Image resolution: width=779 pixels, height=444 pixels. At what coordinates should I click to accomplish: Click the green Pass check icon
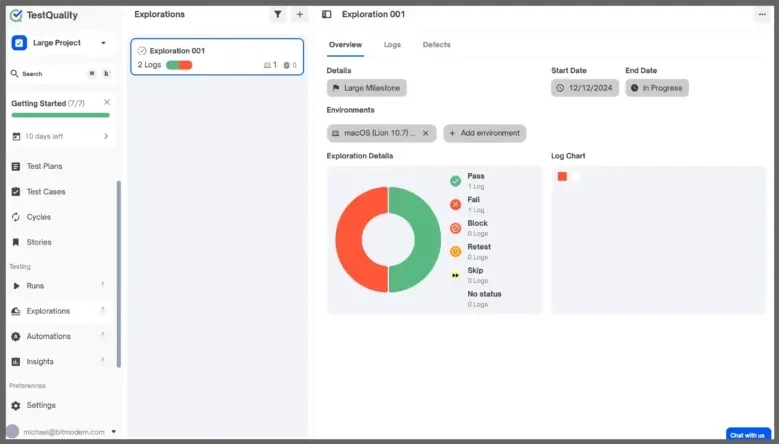pos(456,181)
